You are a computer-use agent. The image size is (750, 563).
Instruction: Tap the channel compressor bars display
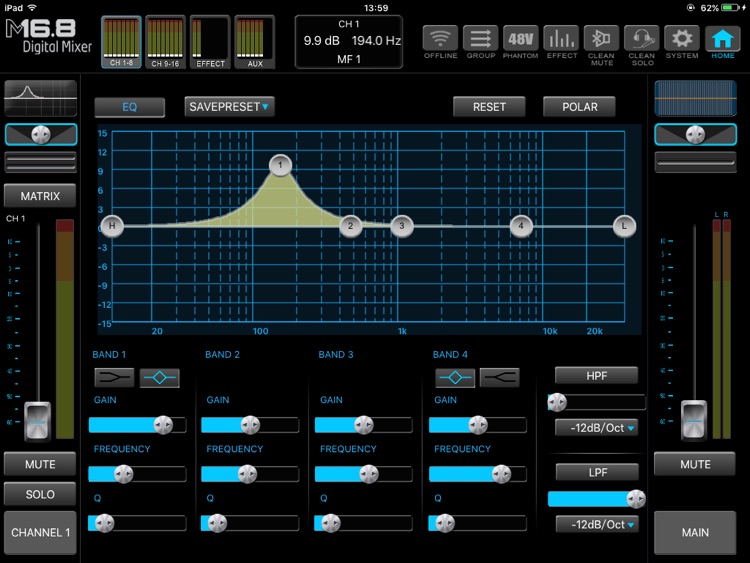pyautogui.click(x=41, y=162)
